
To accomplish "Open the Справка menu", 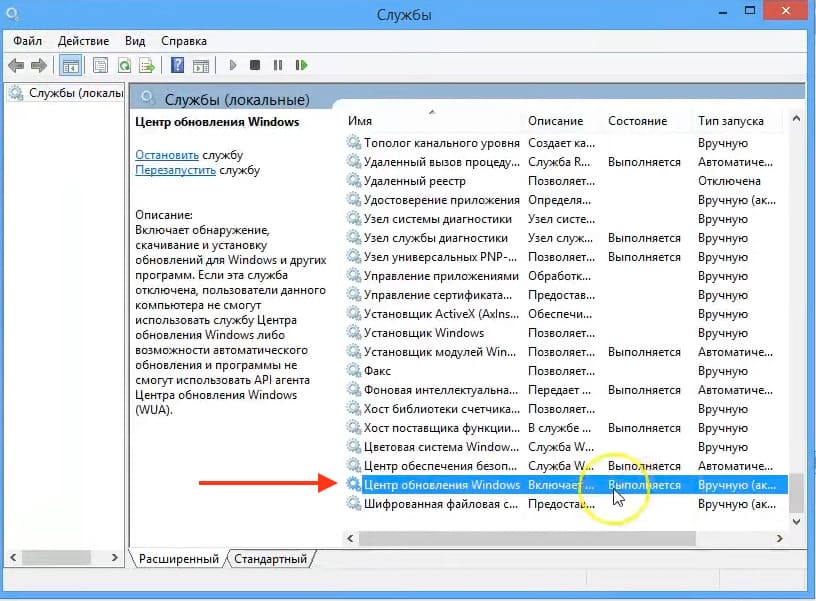I will [x=183, y=41].
